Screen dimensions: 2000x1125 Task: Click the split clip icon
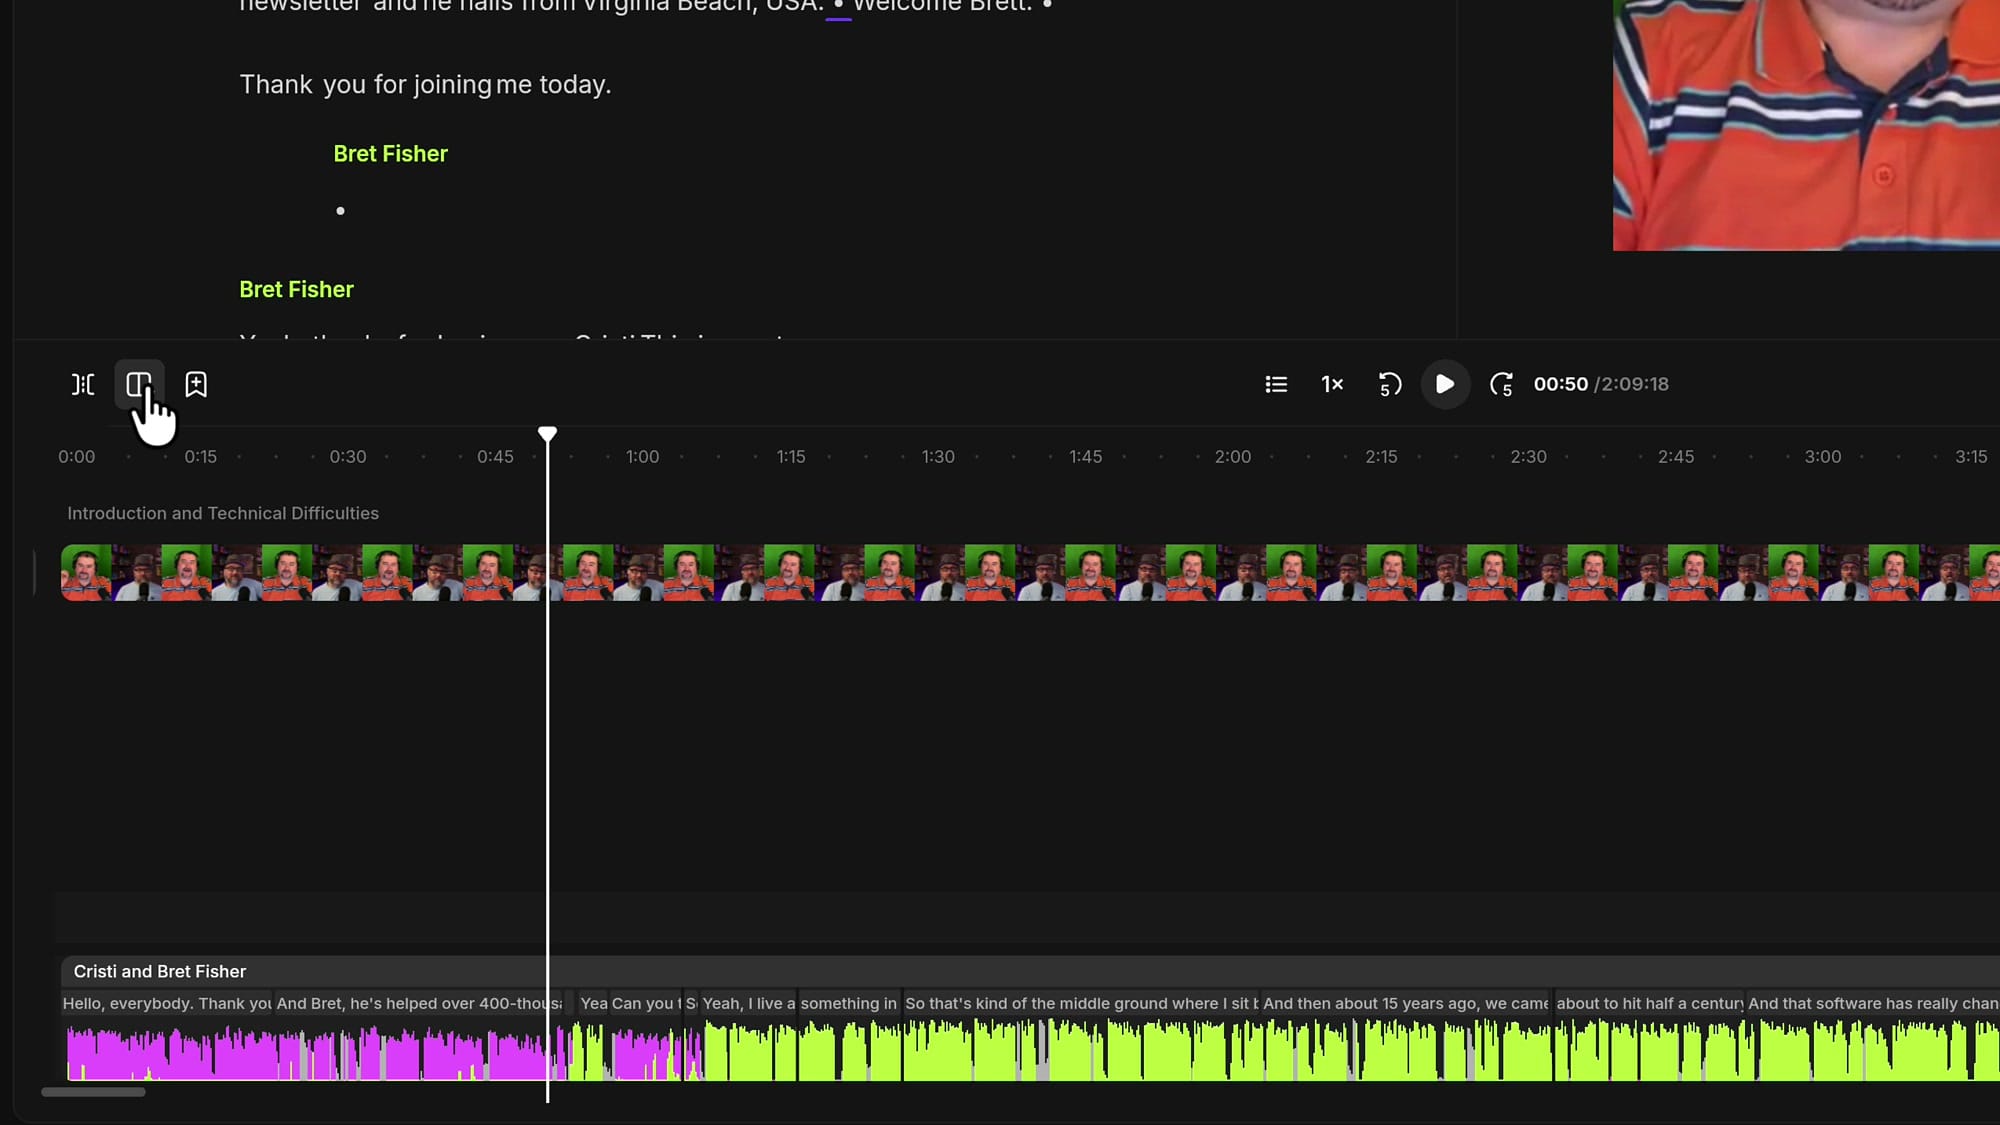(x=83, y=384)
